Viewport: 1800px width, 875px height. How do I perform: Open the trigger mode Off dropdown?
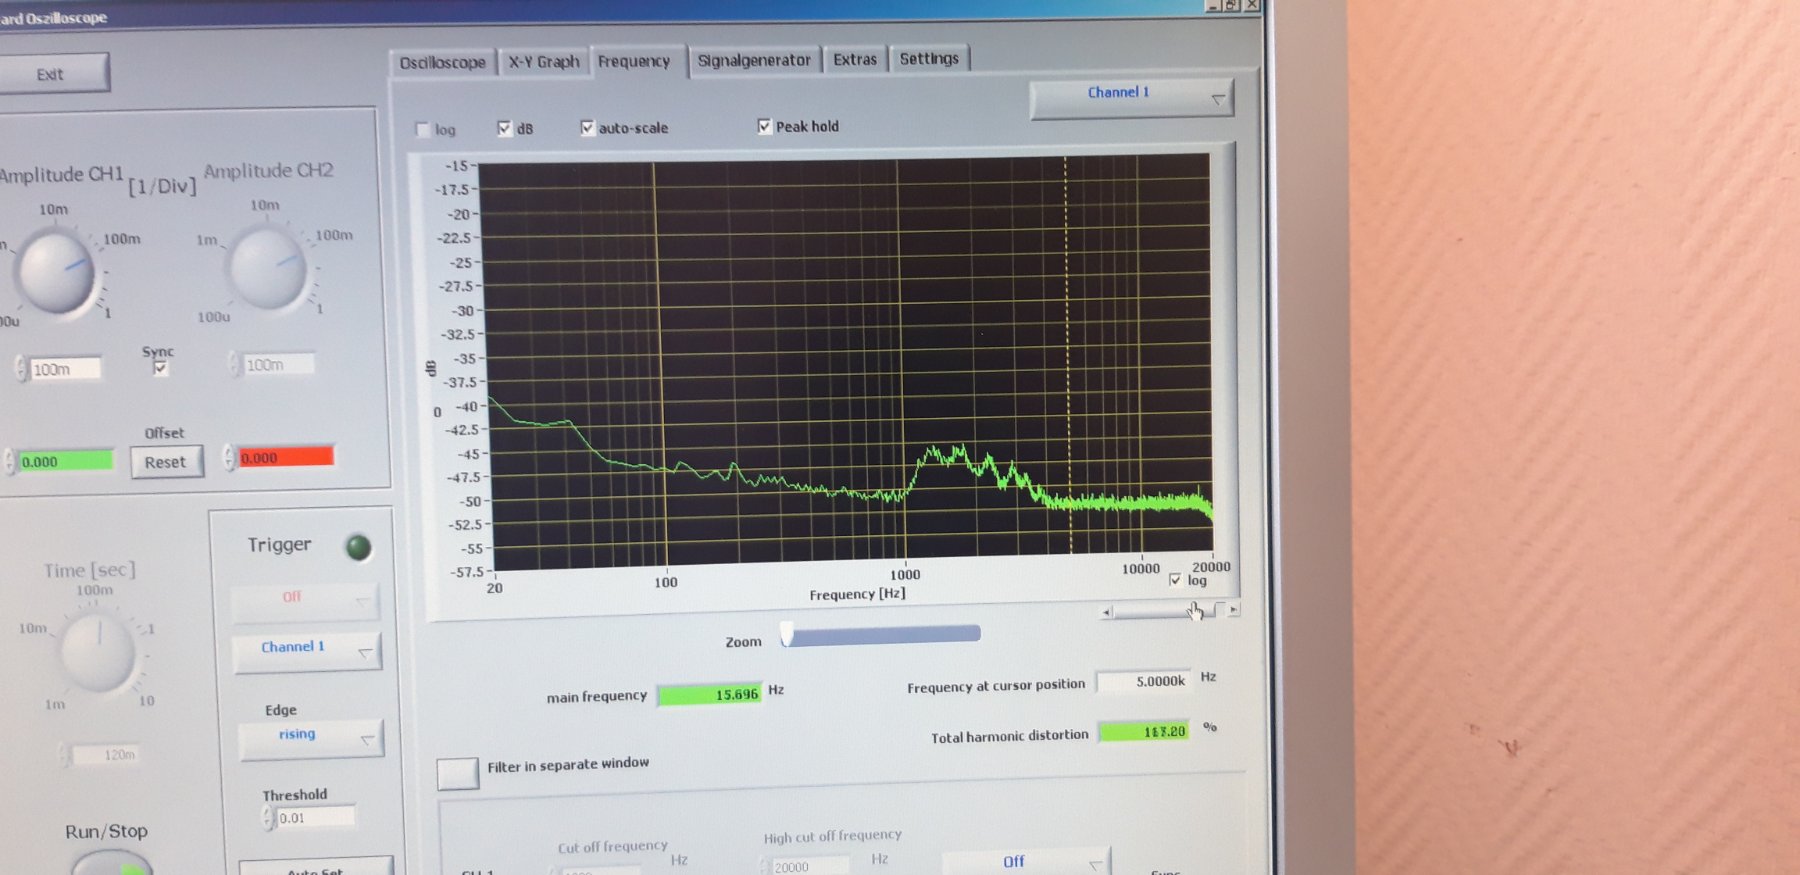(305, 601)
